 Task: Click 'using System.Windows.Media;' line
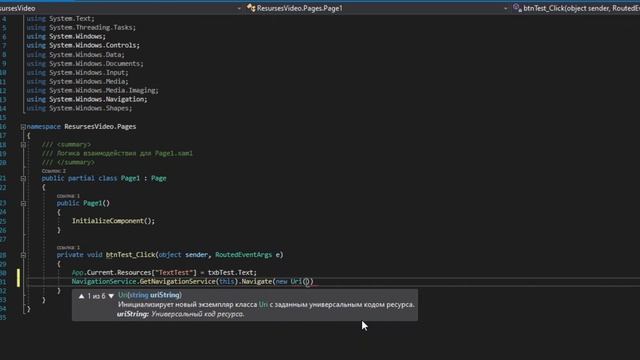[77, 81]
